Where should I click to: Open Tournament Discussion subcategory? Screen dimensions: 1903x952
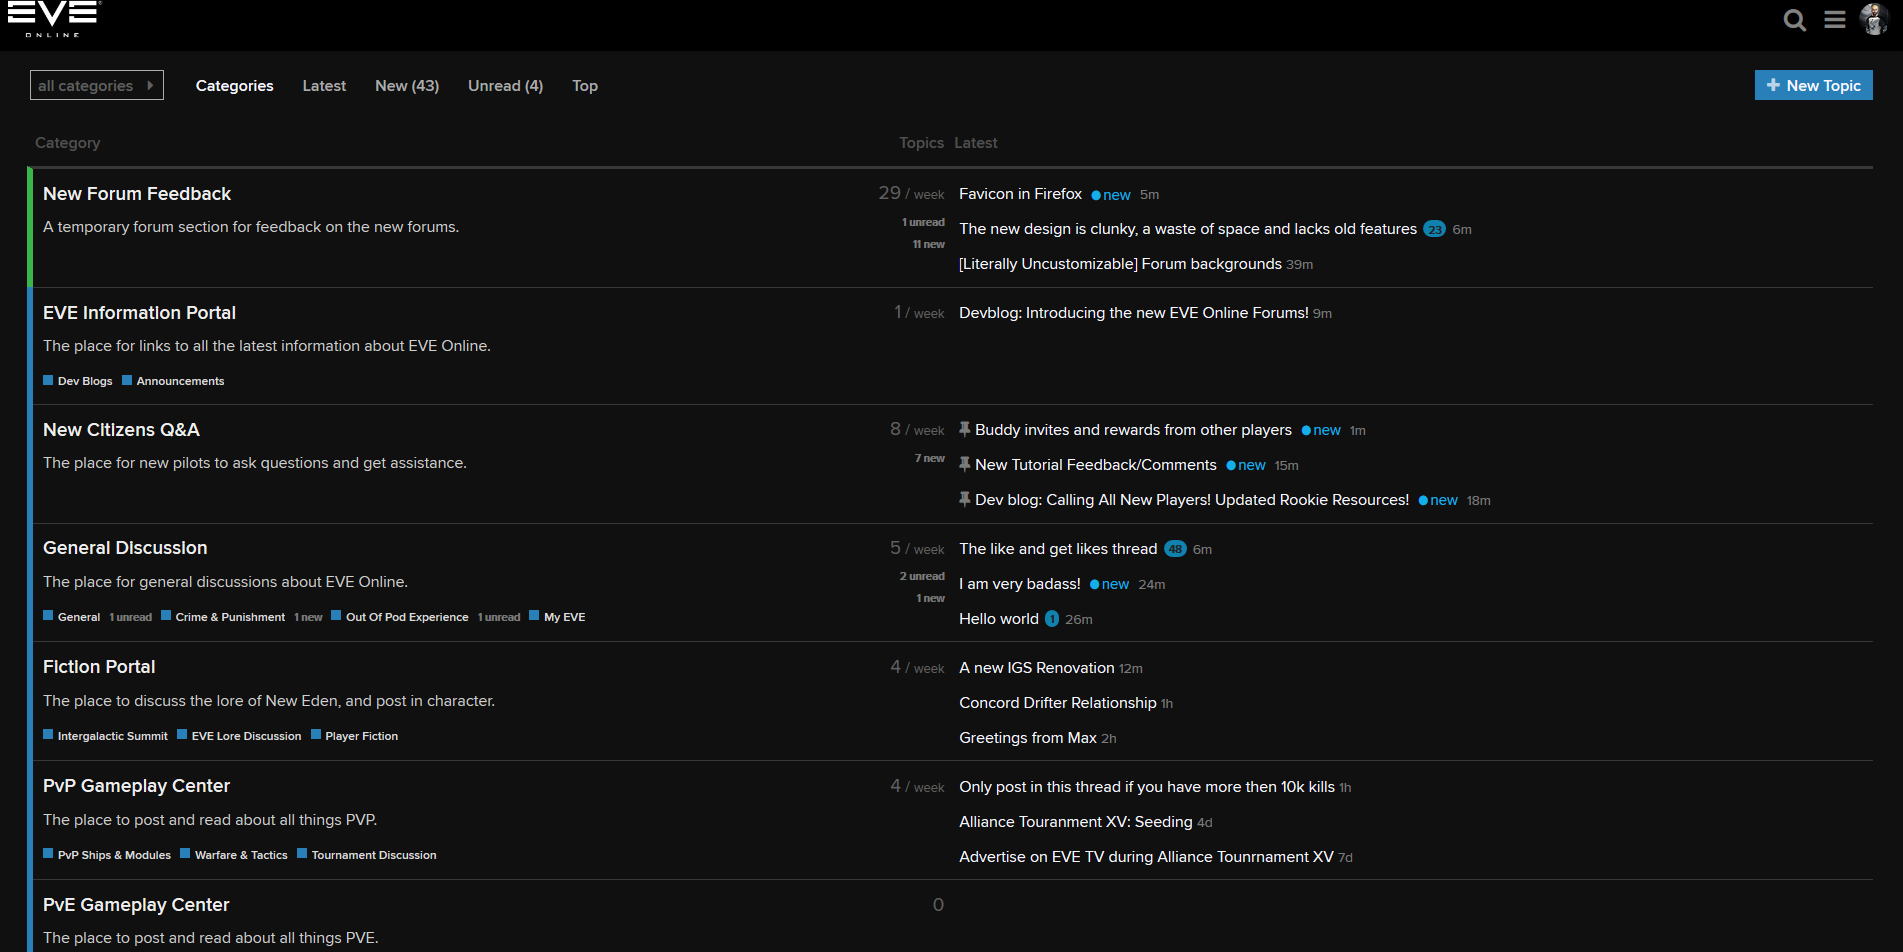[367, 855]
